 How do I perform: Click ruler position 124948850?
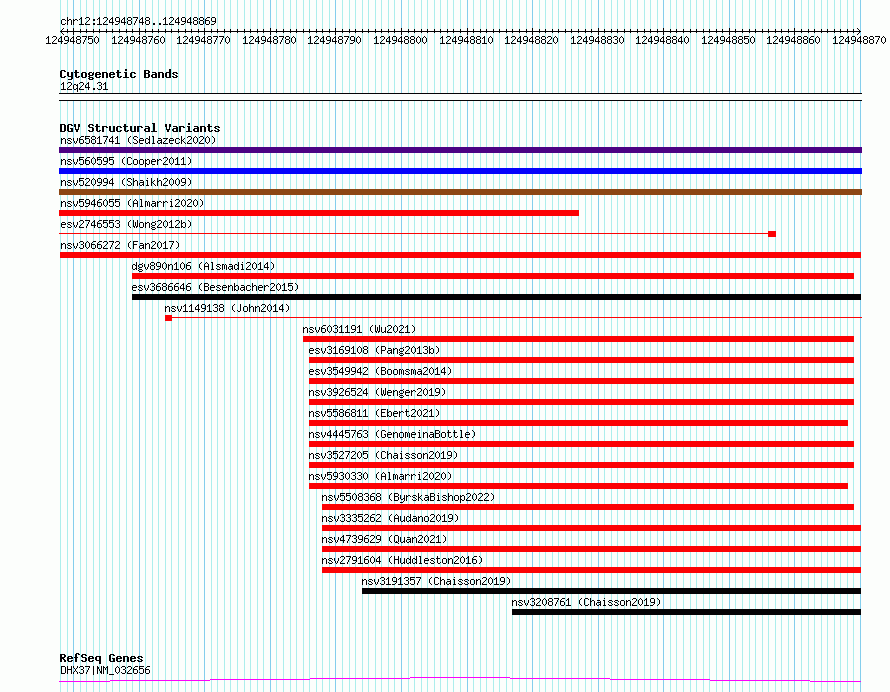click(728, 40)
